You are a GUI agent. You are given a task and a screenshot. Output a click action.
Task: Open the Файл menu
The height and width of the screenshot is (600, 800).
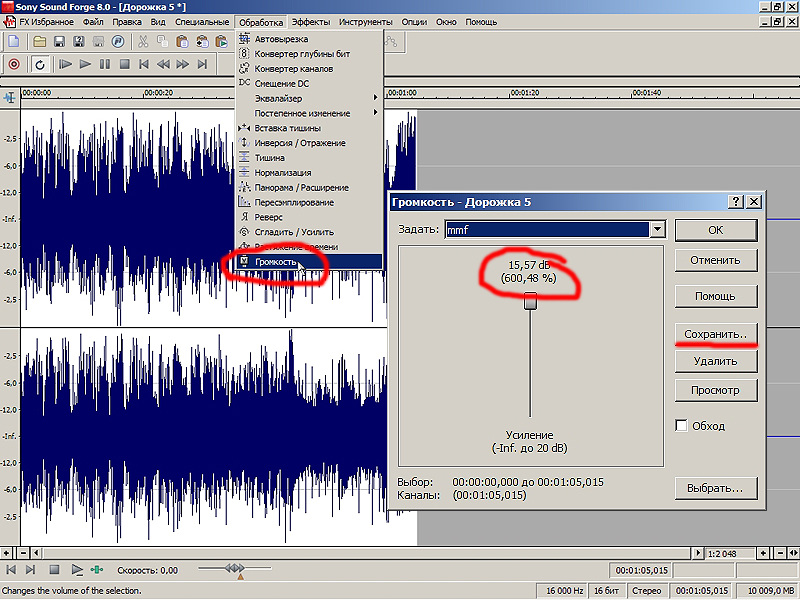(x=93, y=22)
